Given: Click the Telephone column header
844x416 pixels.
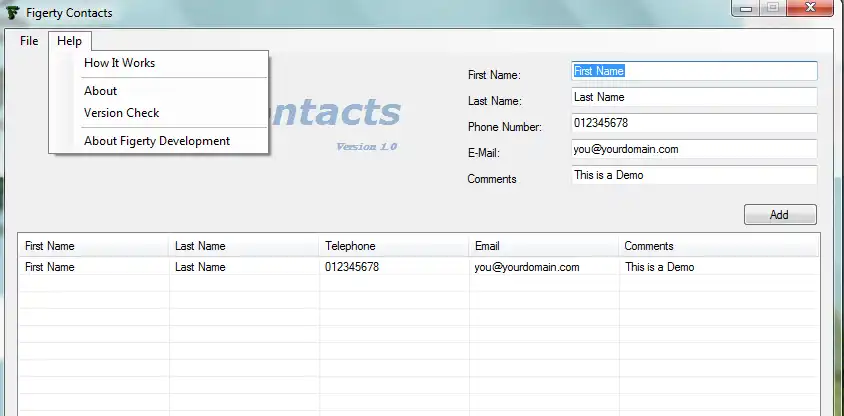Looking at the screenshot, I should tap(393, 246).
